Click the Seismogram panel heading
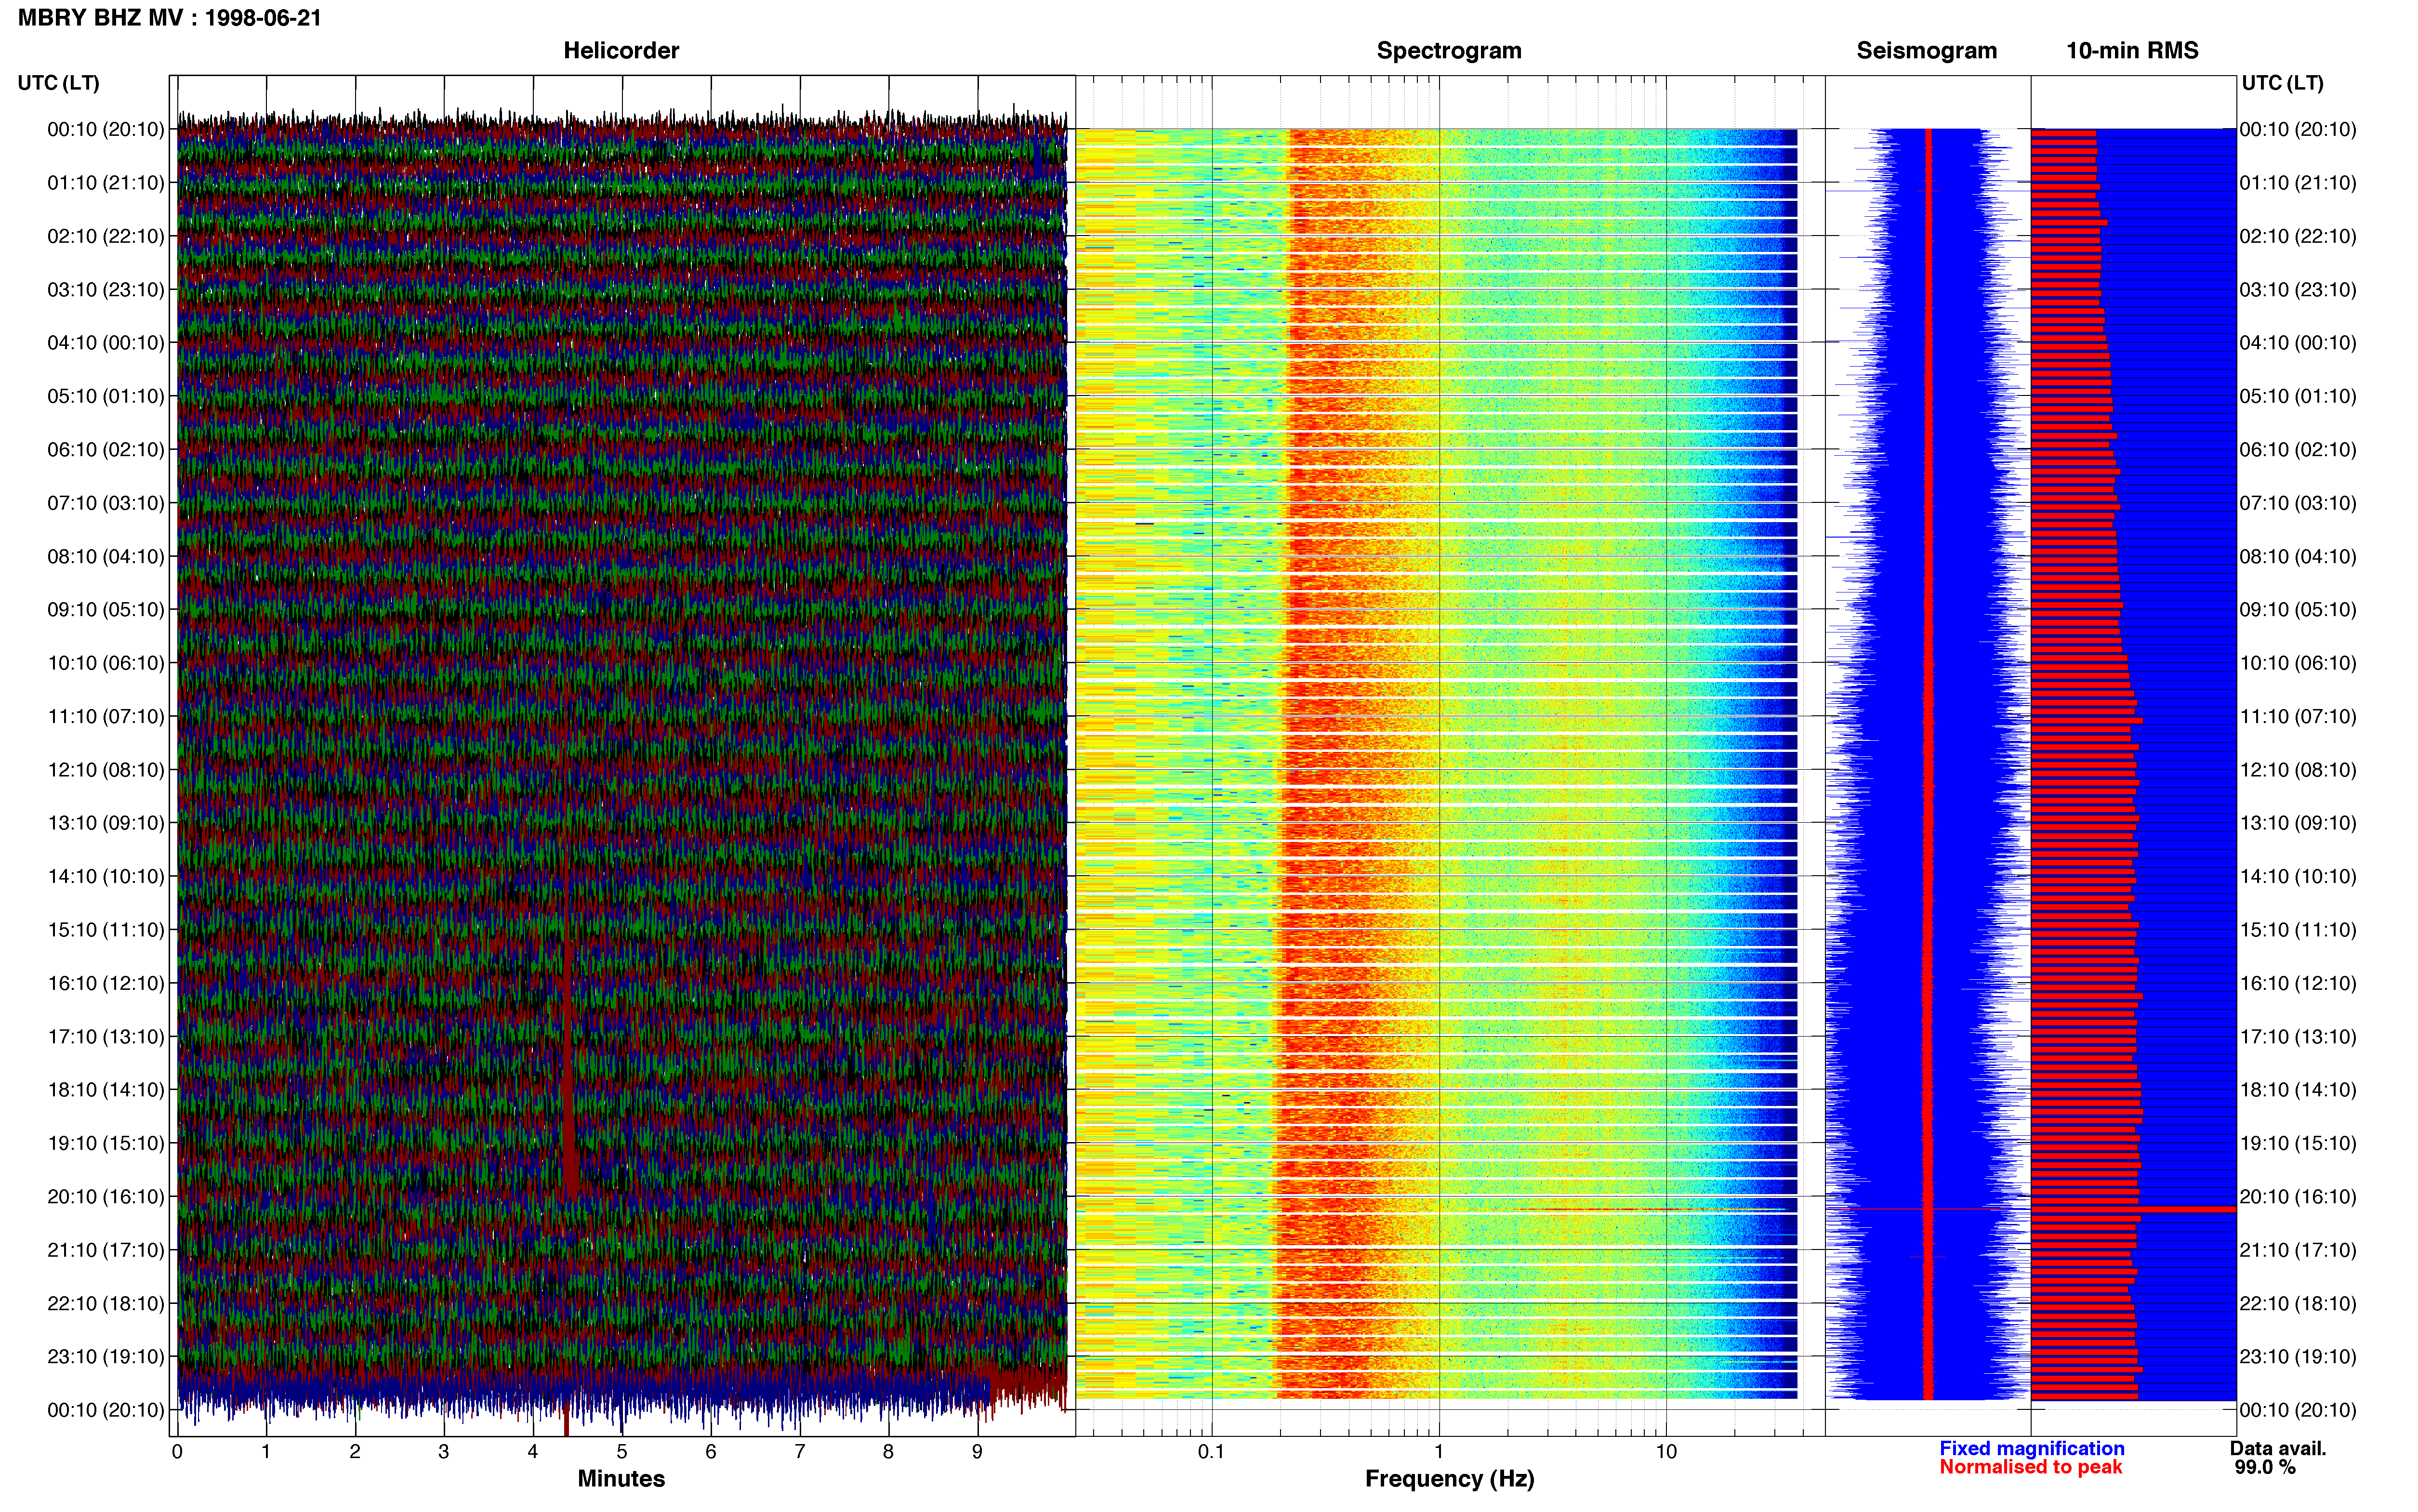2418x1512 pixels. (1926, 51)
